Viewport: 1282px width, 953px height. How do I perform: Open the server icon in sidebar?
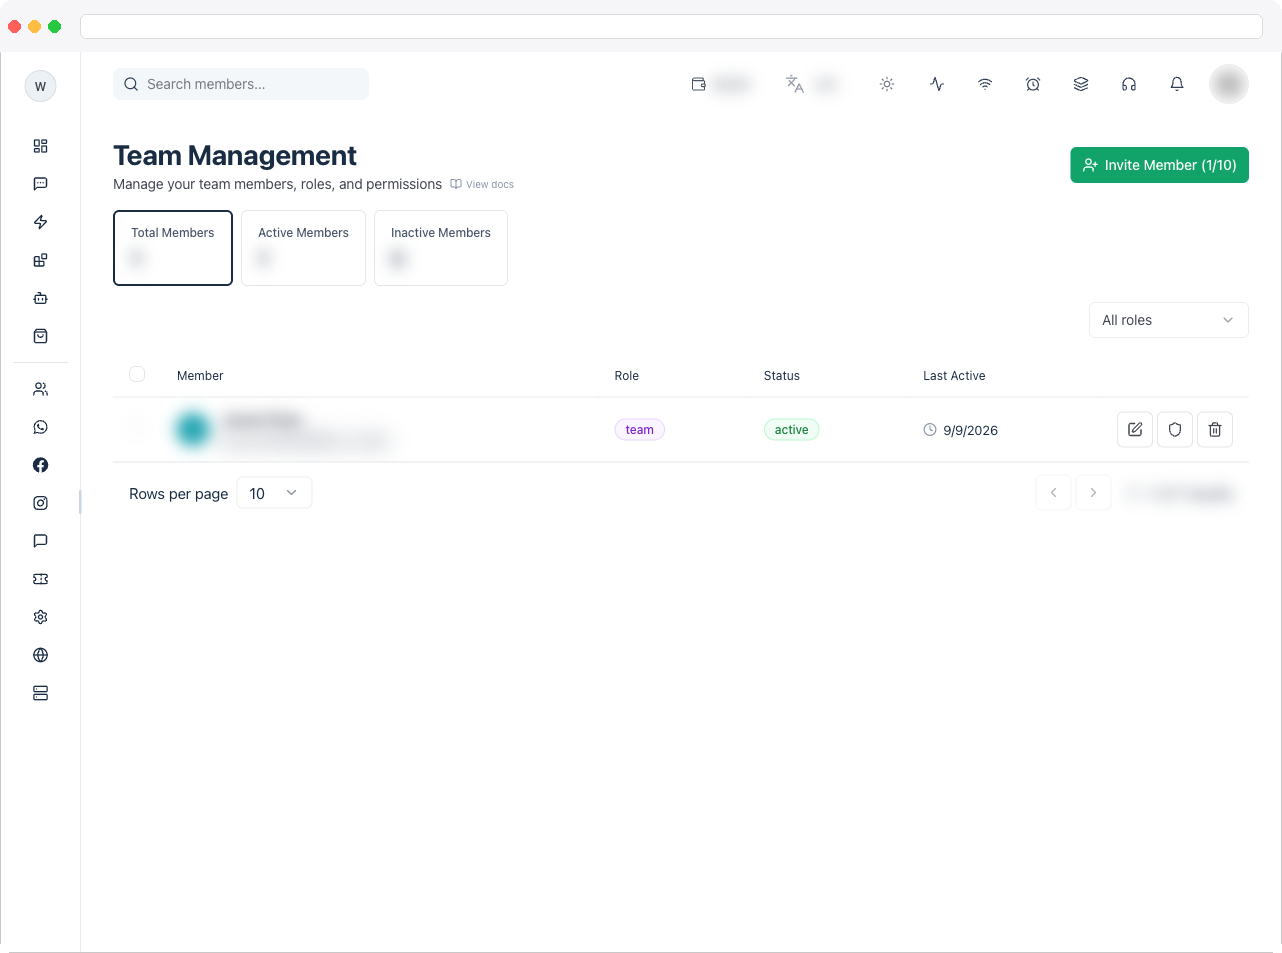point(40,693)
